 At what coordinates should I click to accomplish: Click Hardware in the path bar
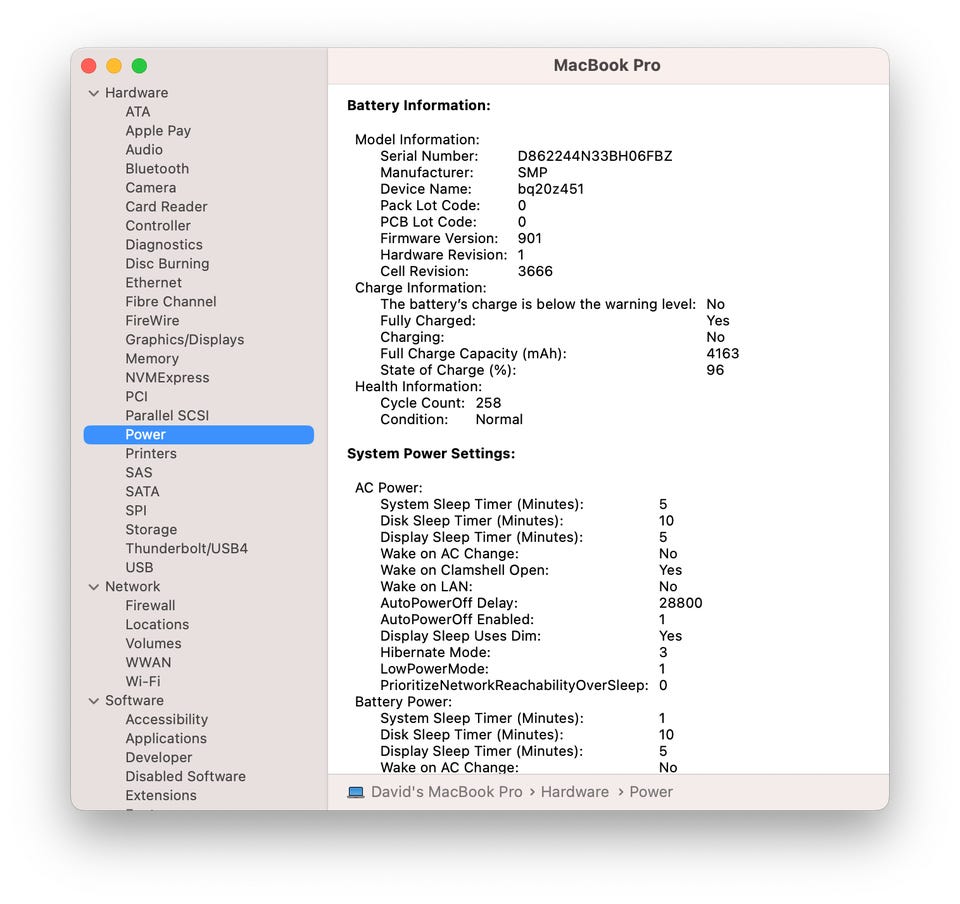tap(575, 792)
